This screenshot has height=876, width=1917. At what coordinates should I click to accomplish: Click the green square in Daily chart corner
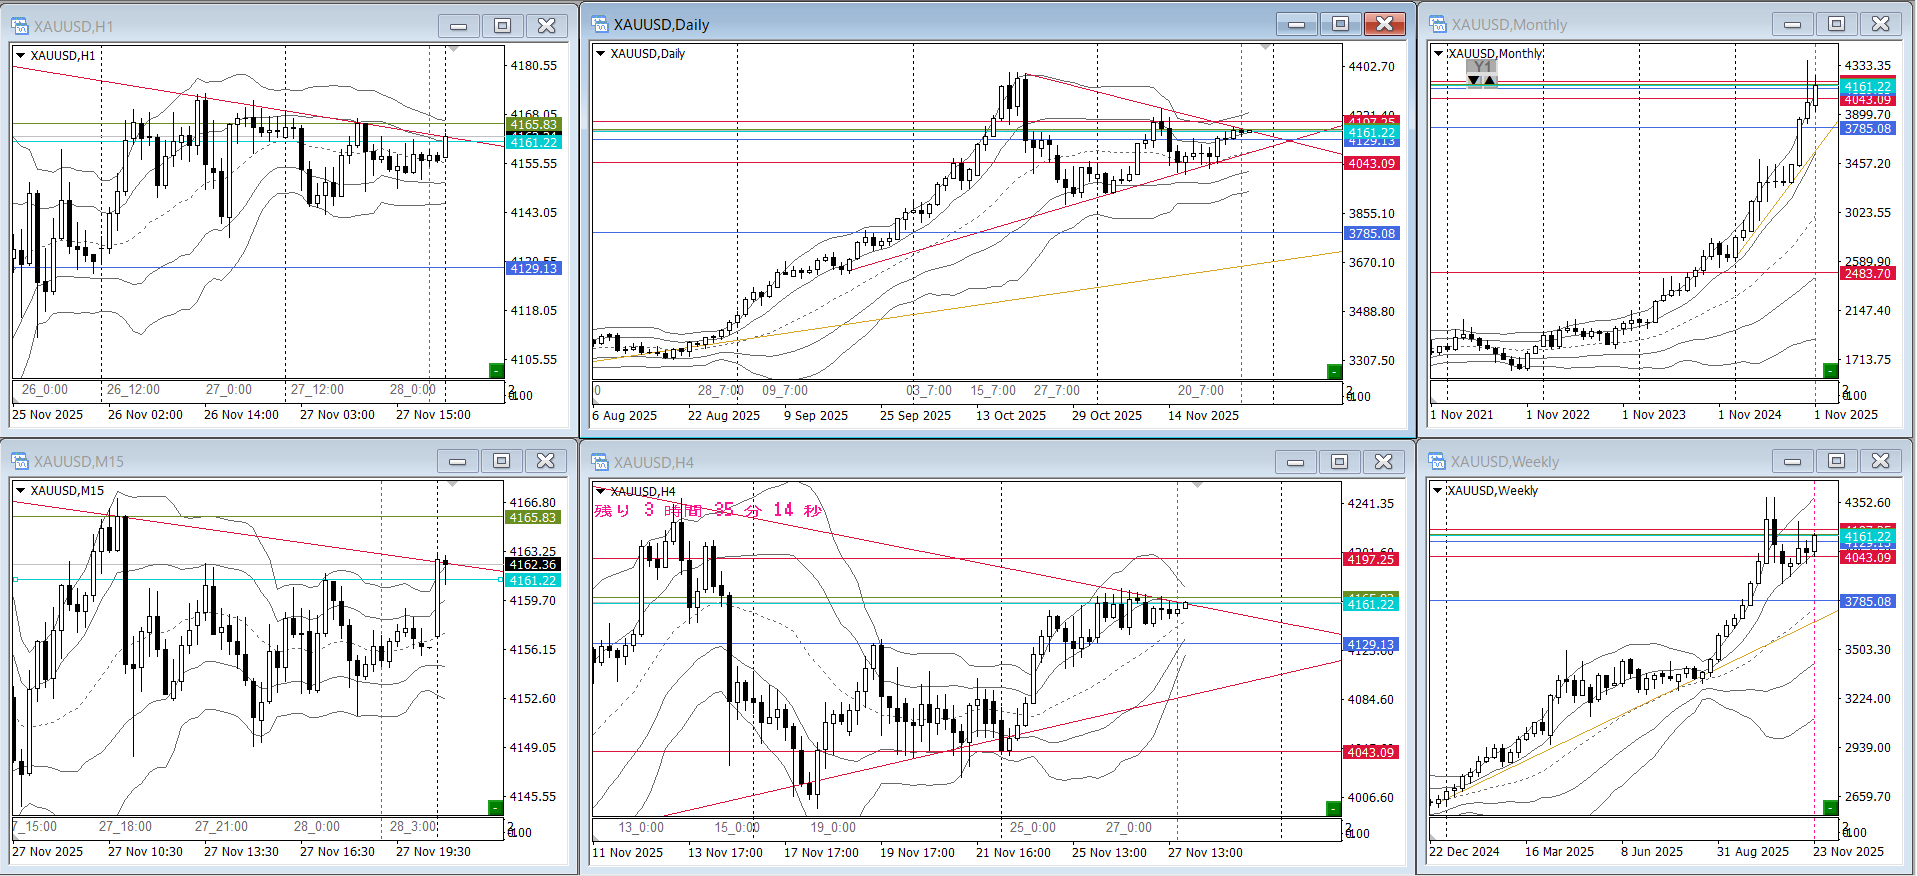coord(1333,372)
